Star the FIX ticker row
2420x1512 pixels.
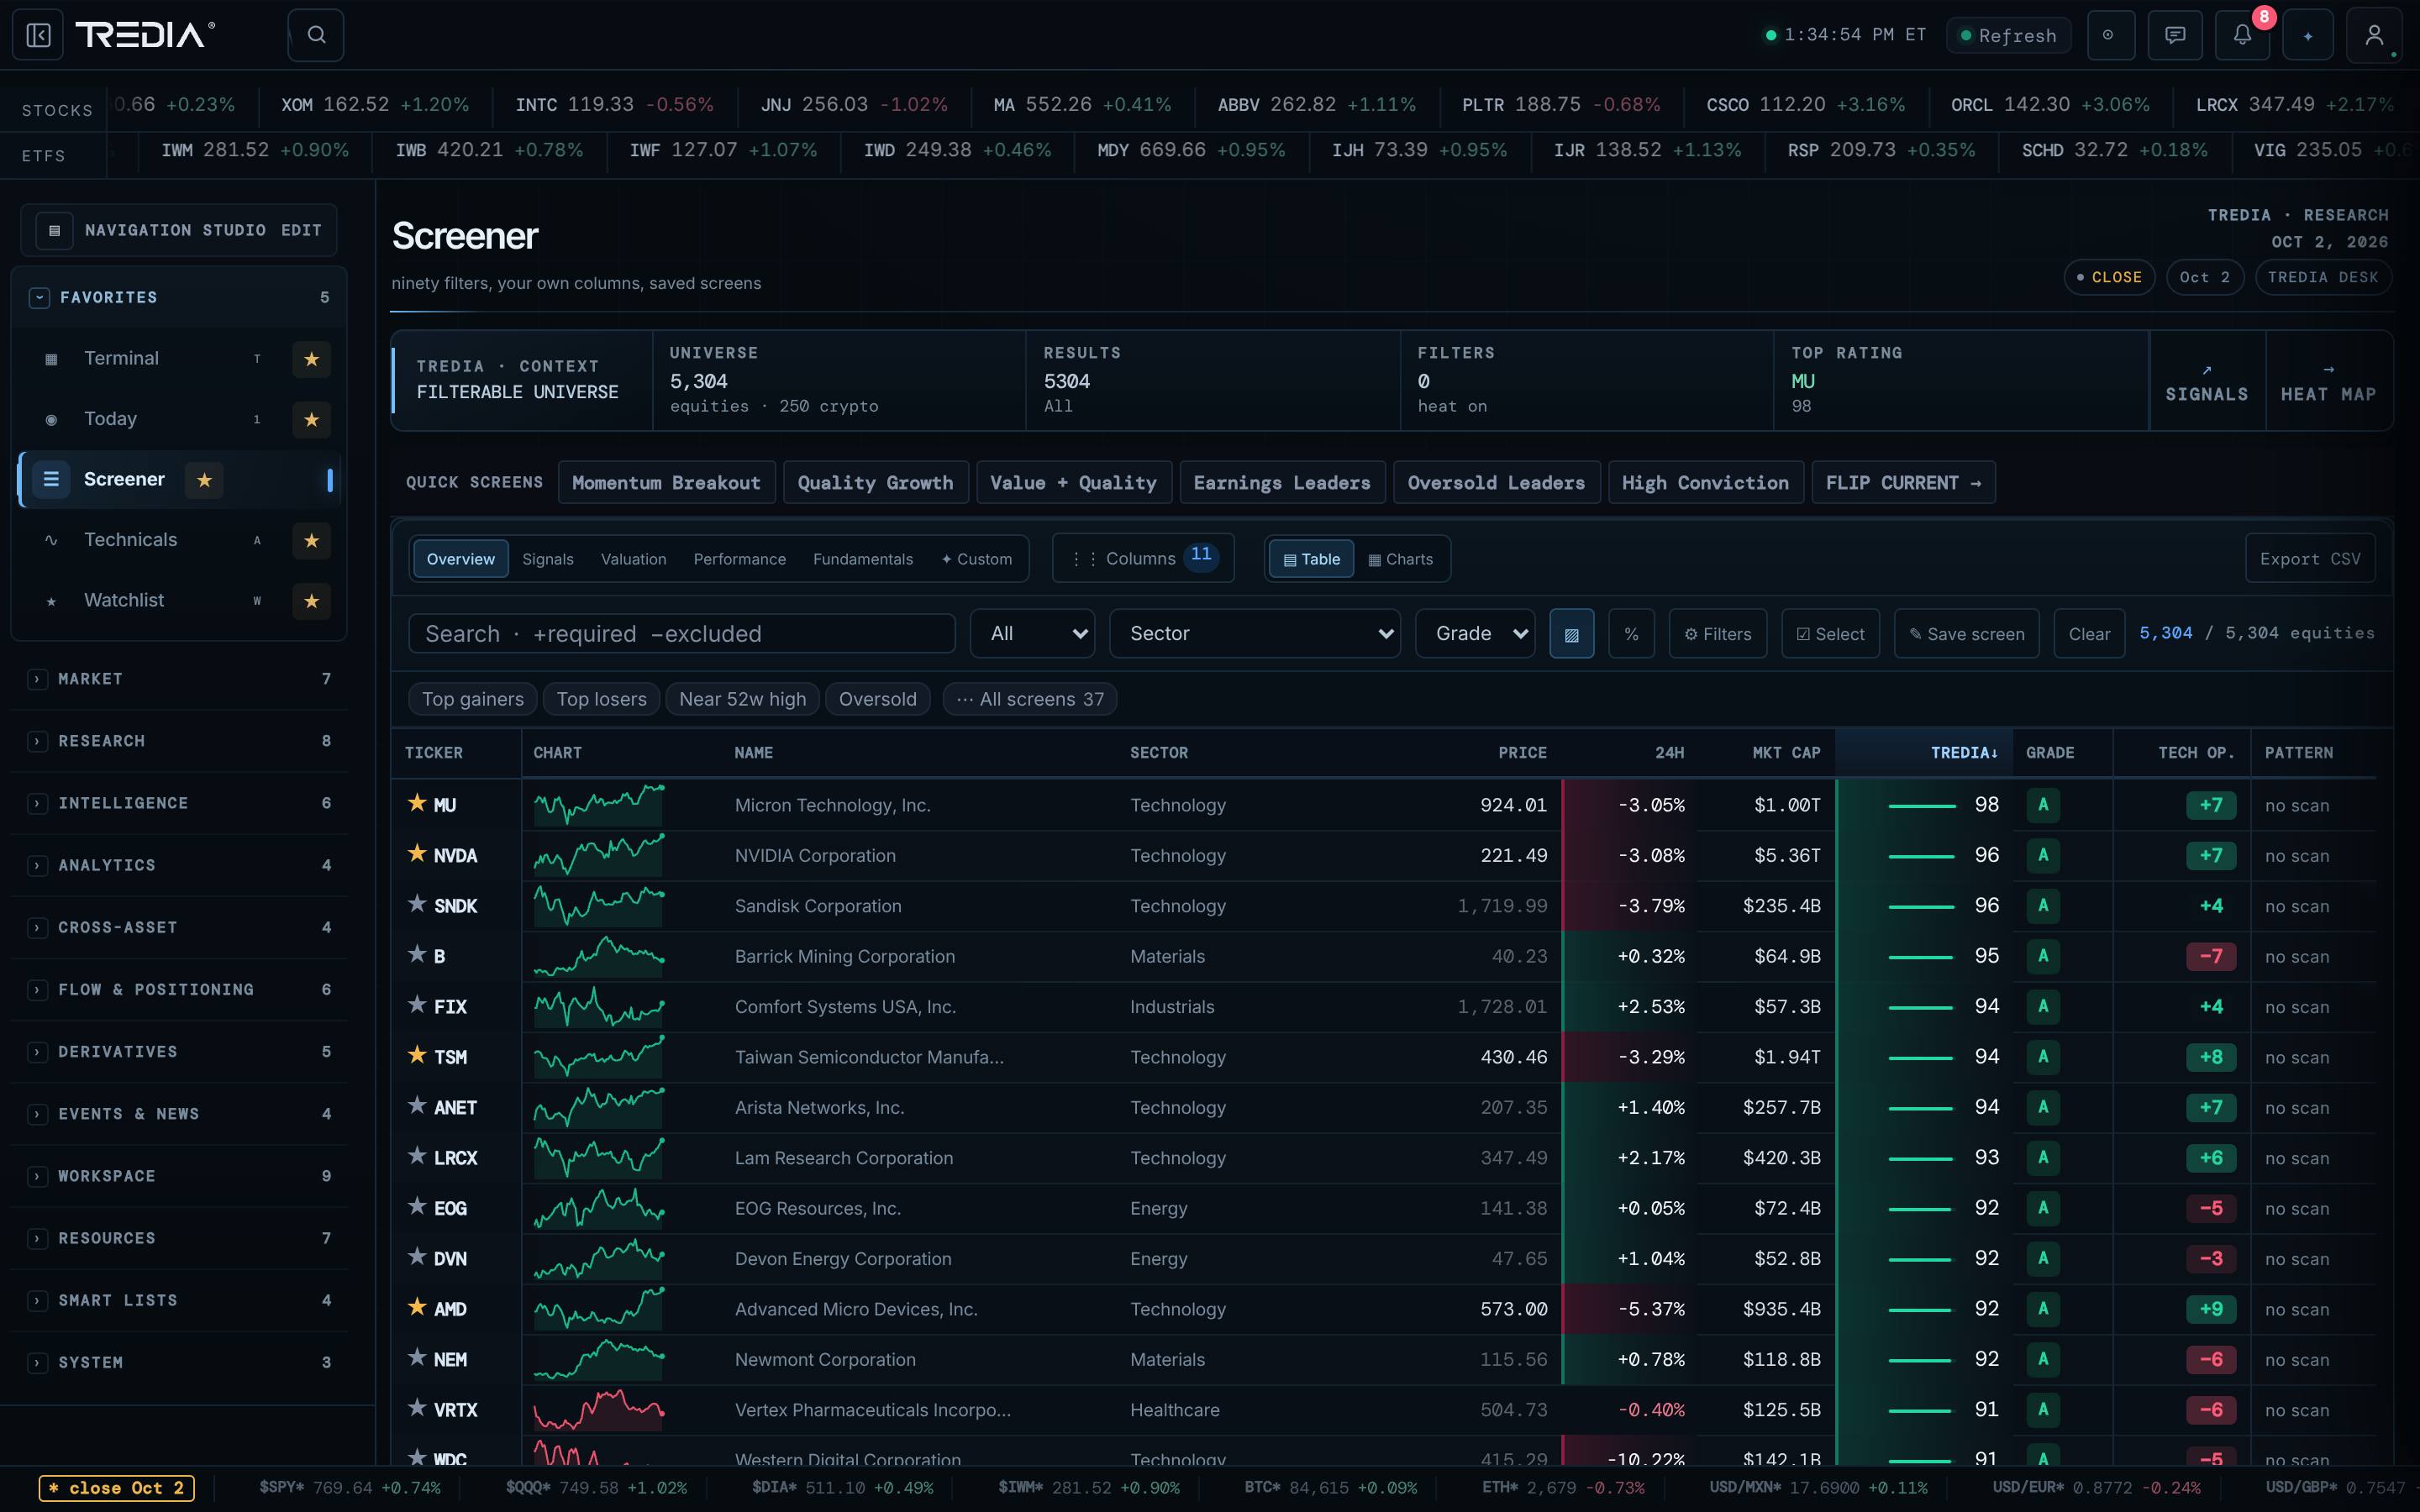417,1005
